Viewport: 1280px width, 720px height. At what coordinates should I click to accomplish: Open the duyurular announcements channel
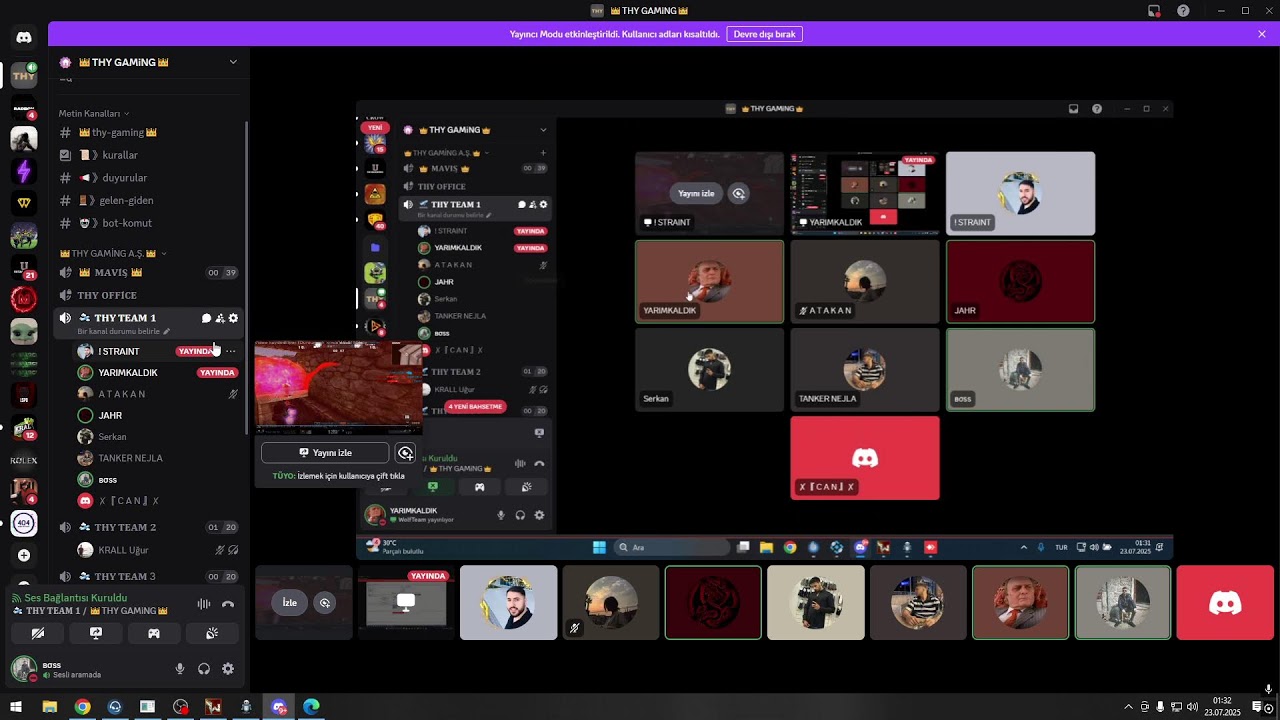[x=150, y=178]
